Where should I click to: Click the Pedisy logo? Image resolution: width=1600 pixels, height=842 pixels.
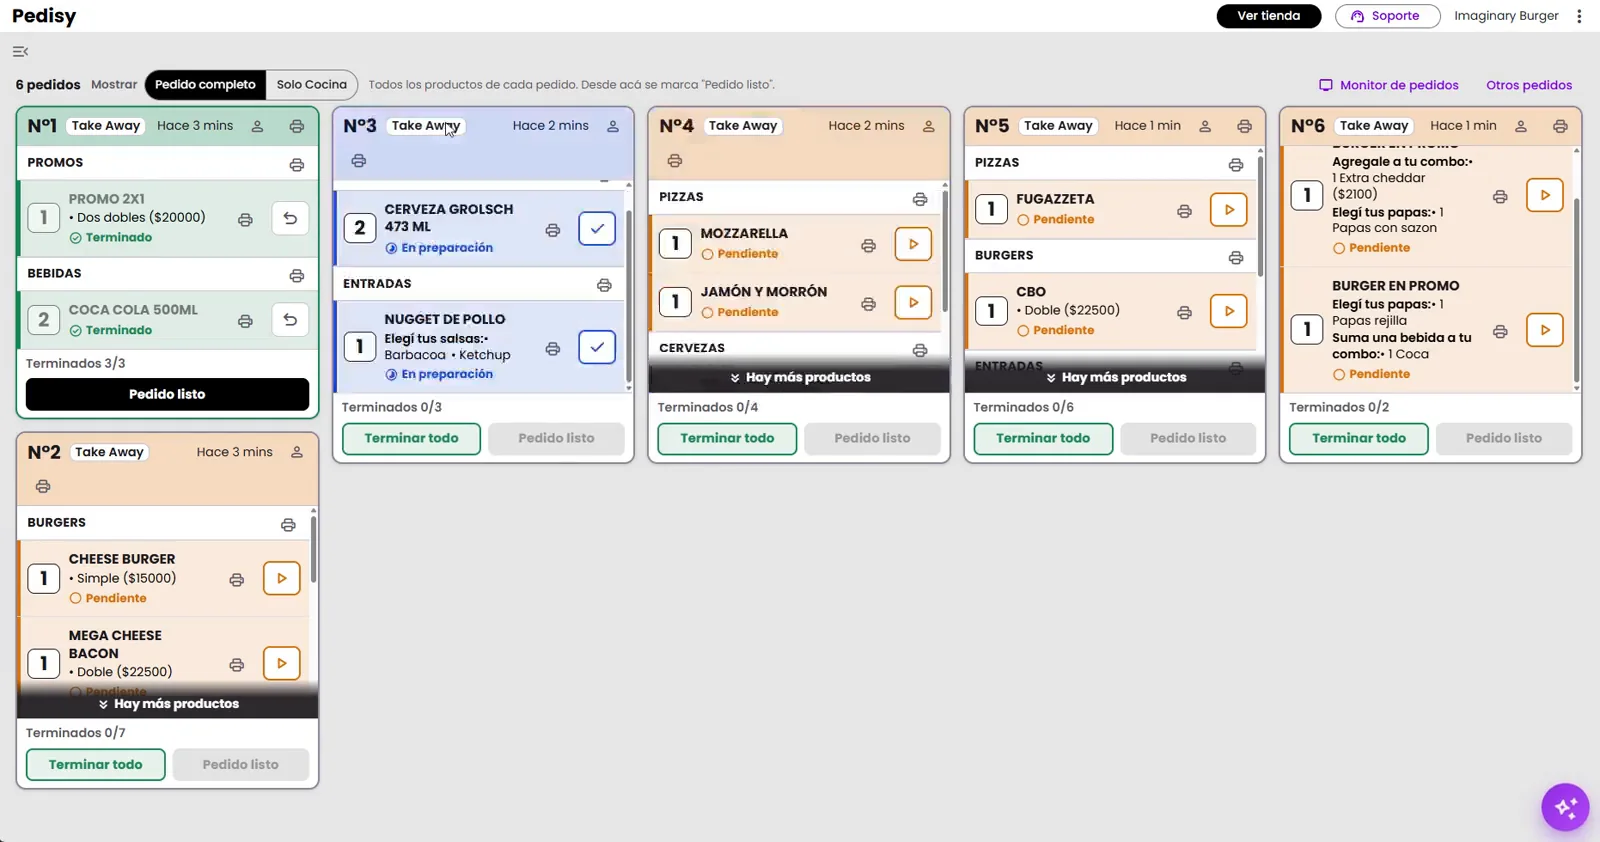(x=44, y=16)
